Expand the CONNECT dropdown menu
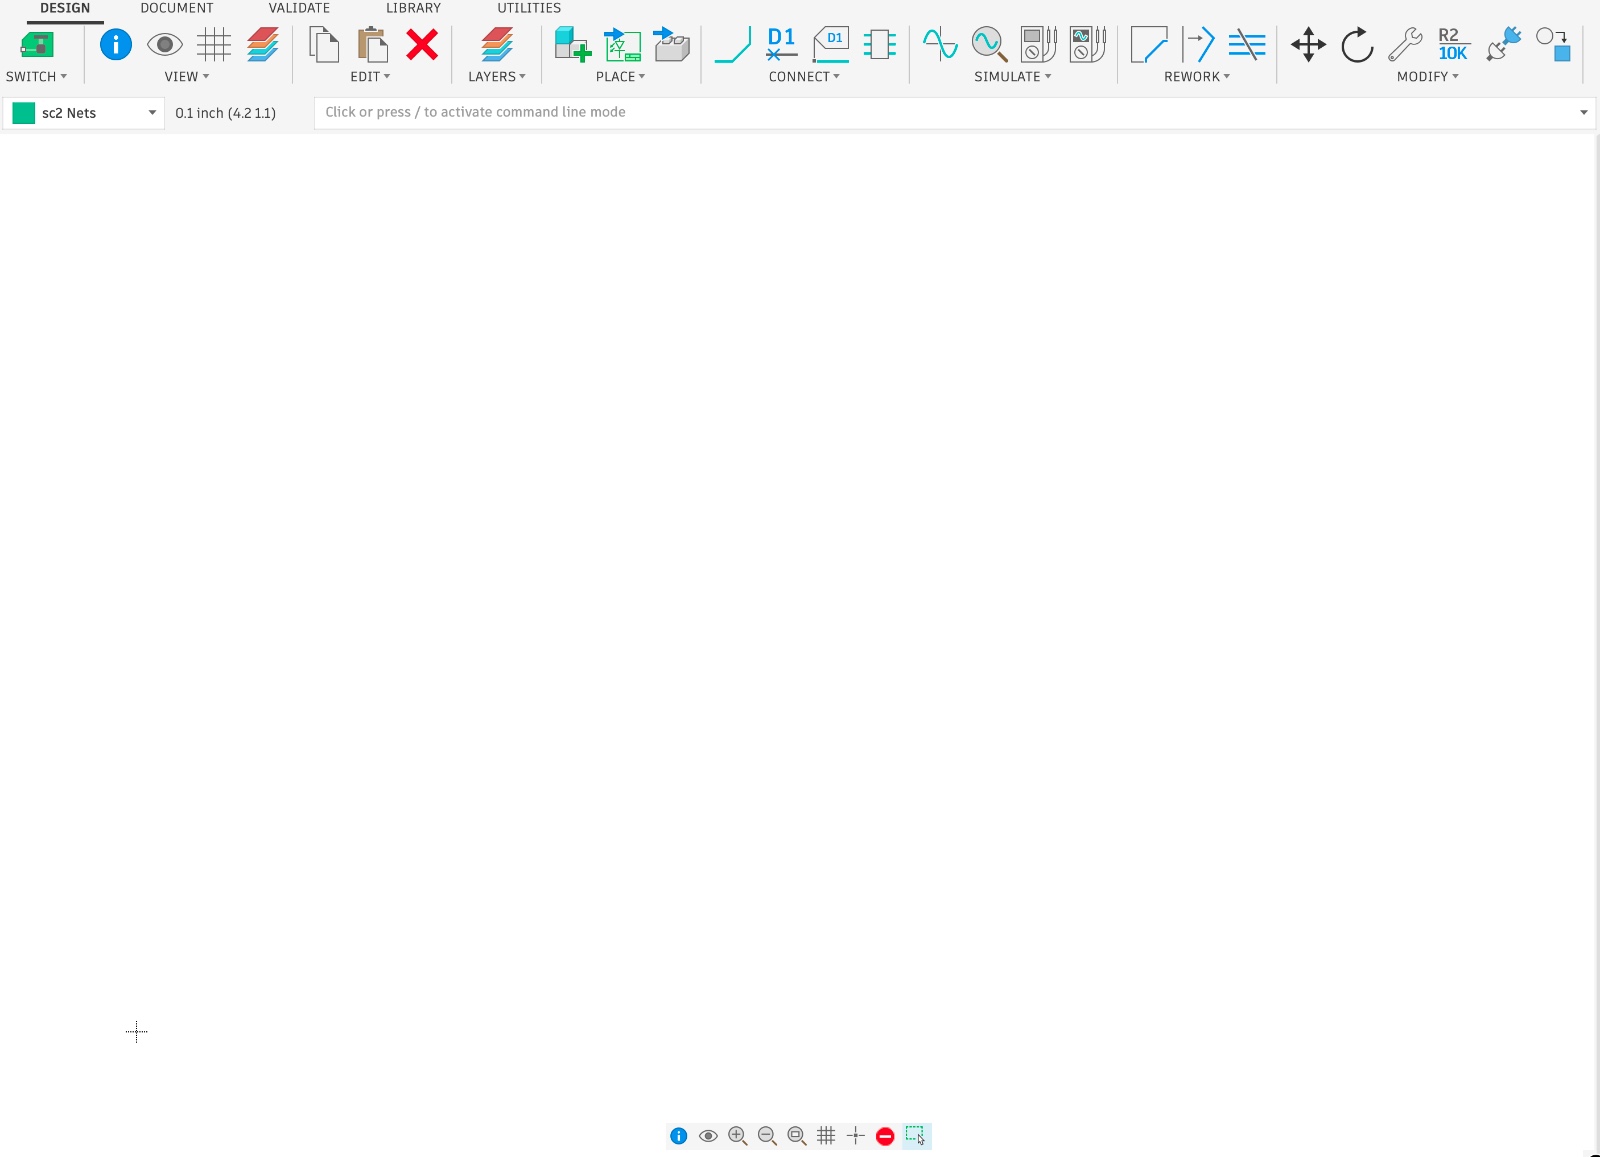Viewport: 1600px width, 1157px height. [804, 77]
